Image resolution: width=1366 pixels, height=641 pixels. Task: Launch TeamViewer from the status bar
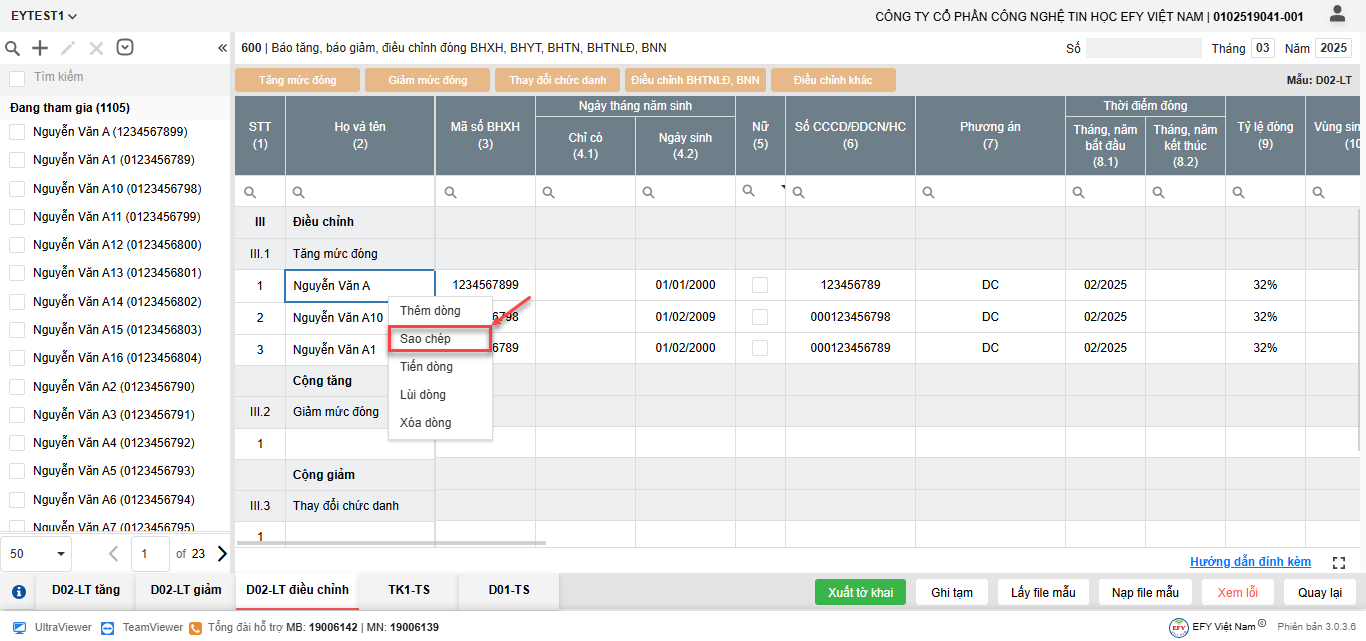coord(109,627)
